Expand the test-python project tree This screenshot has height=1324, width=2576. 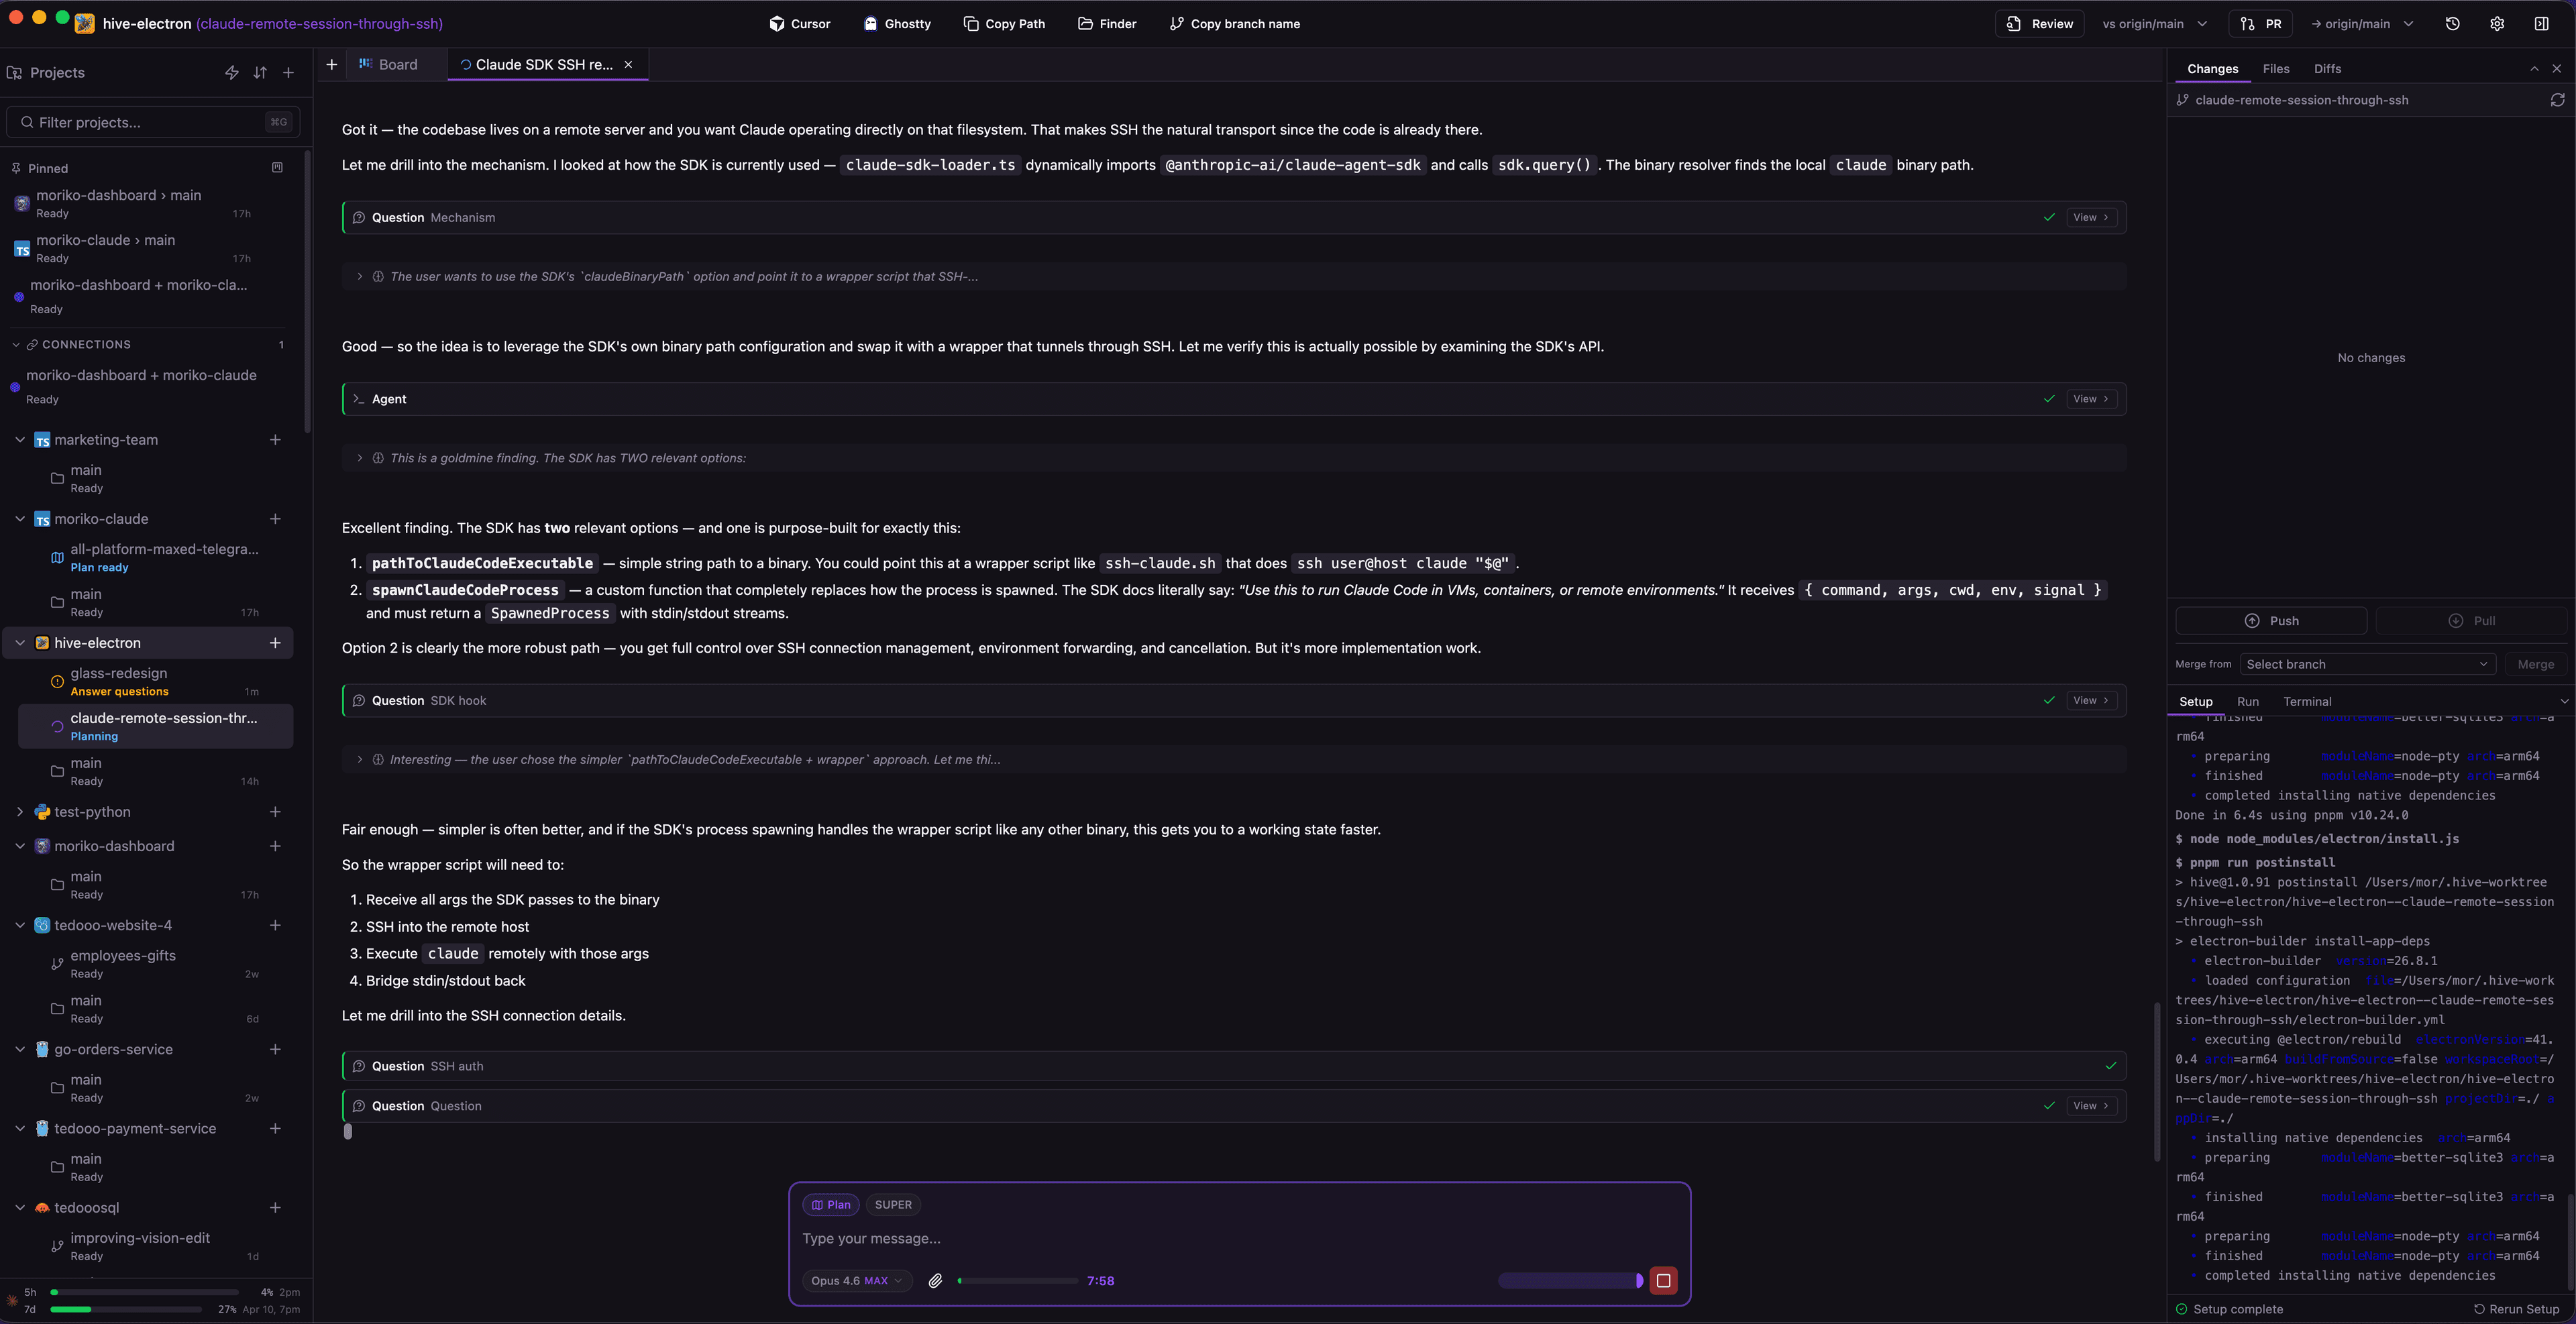[x=20, y=812]
